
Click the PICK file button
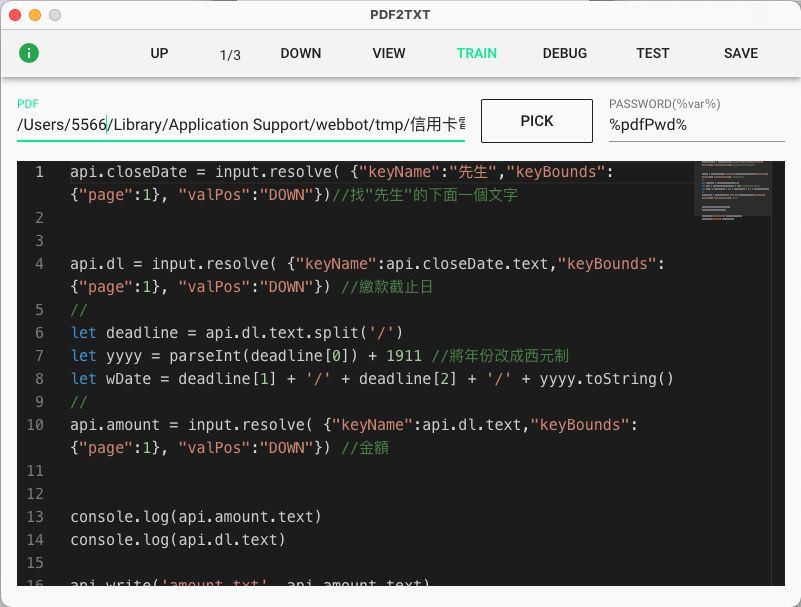(x=537, y=121)
